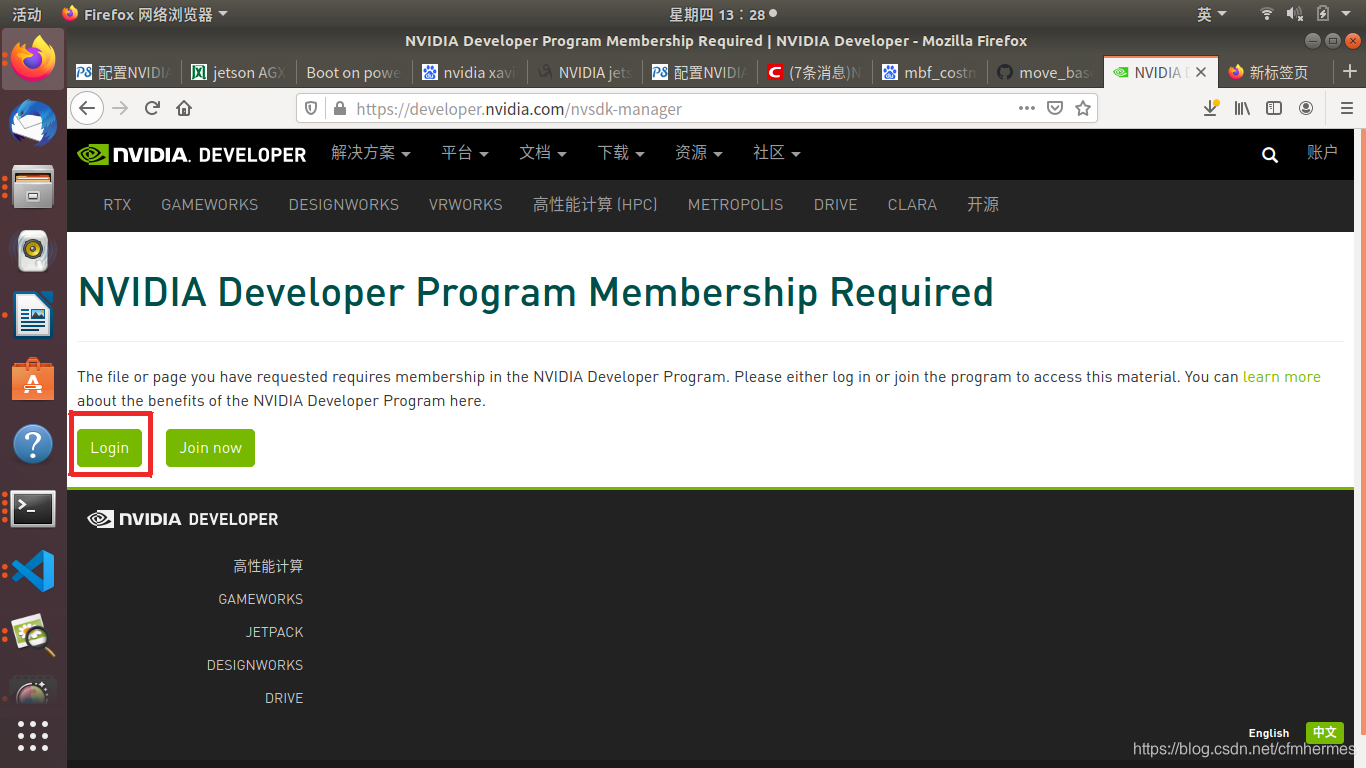Expand the 文档 dropdown menu
This screenshot has width=1366, height=768.
coord(543,153)
